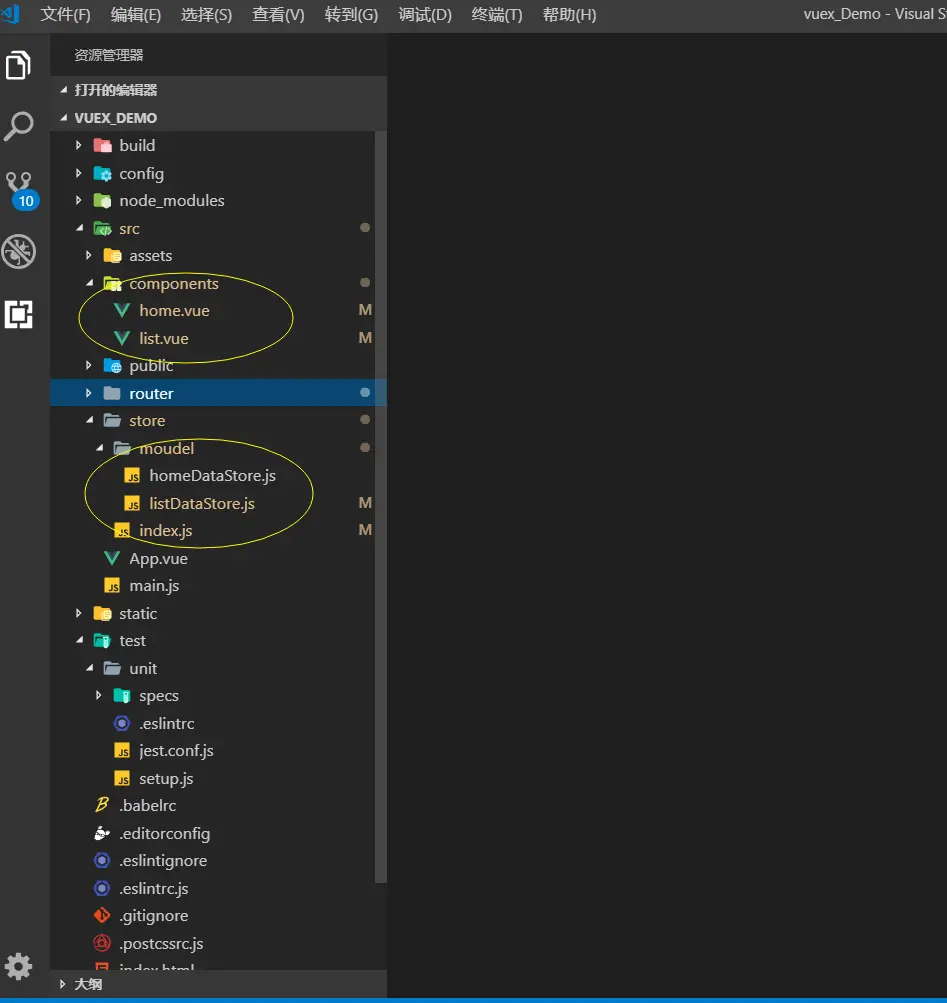This screenshot has height=1003, width=947.
Task: Click the JS icon beside setup.js
Action: 122,778
